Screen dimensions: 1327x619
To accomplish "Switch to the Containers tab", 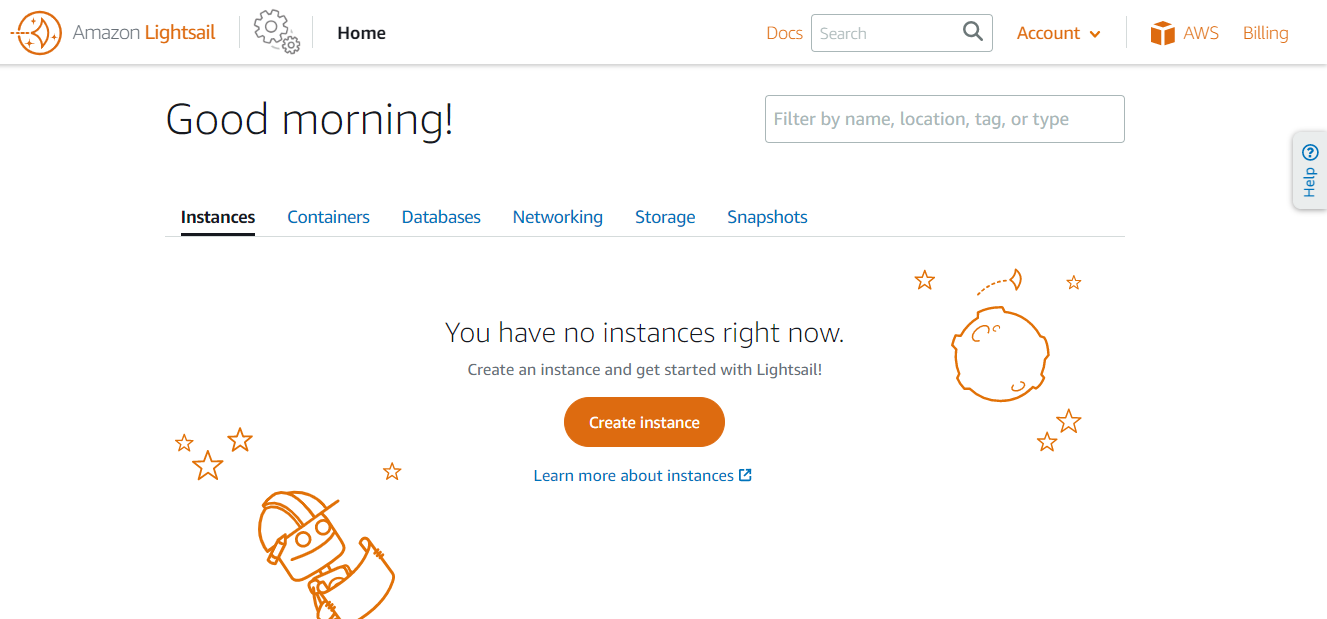I will click(328, 217).
